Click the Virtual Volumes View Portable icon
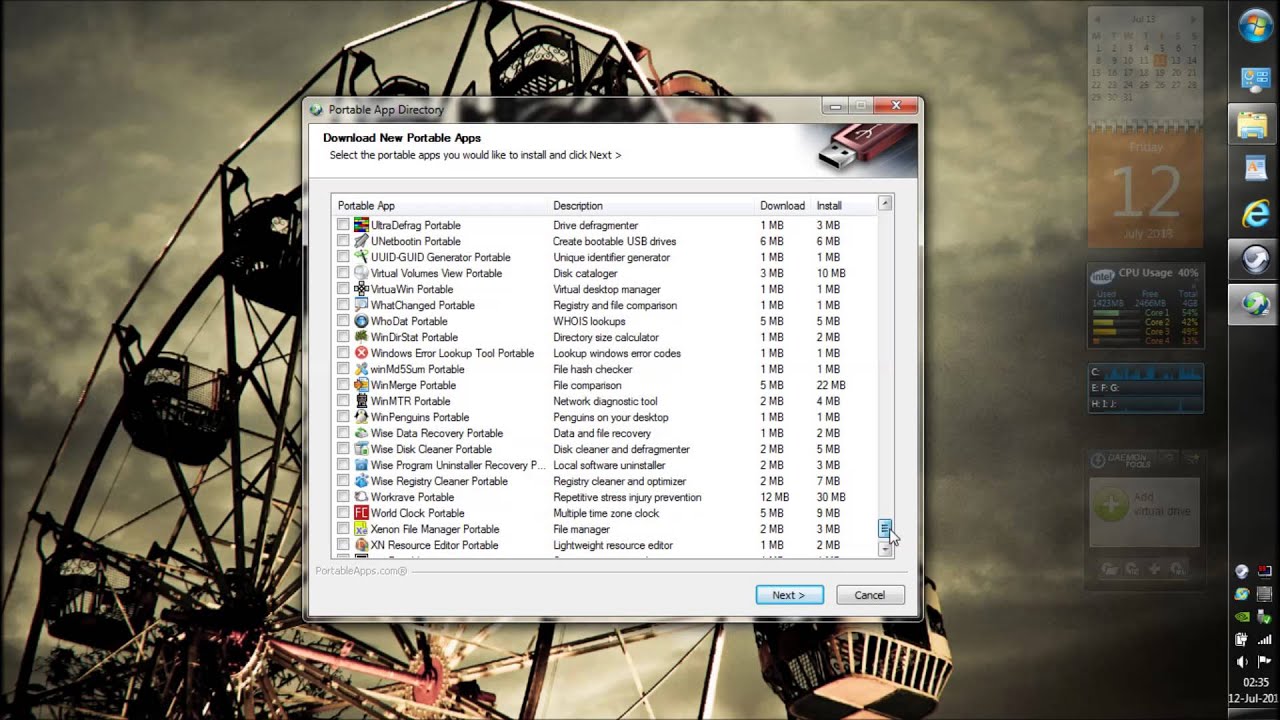This screenshot has width=1280, height=720. (x=361, y=273)
